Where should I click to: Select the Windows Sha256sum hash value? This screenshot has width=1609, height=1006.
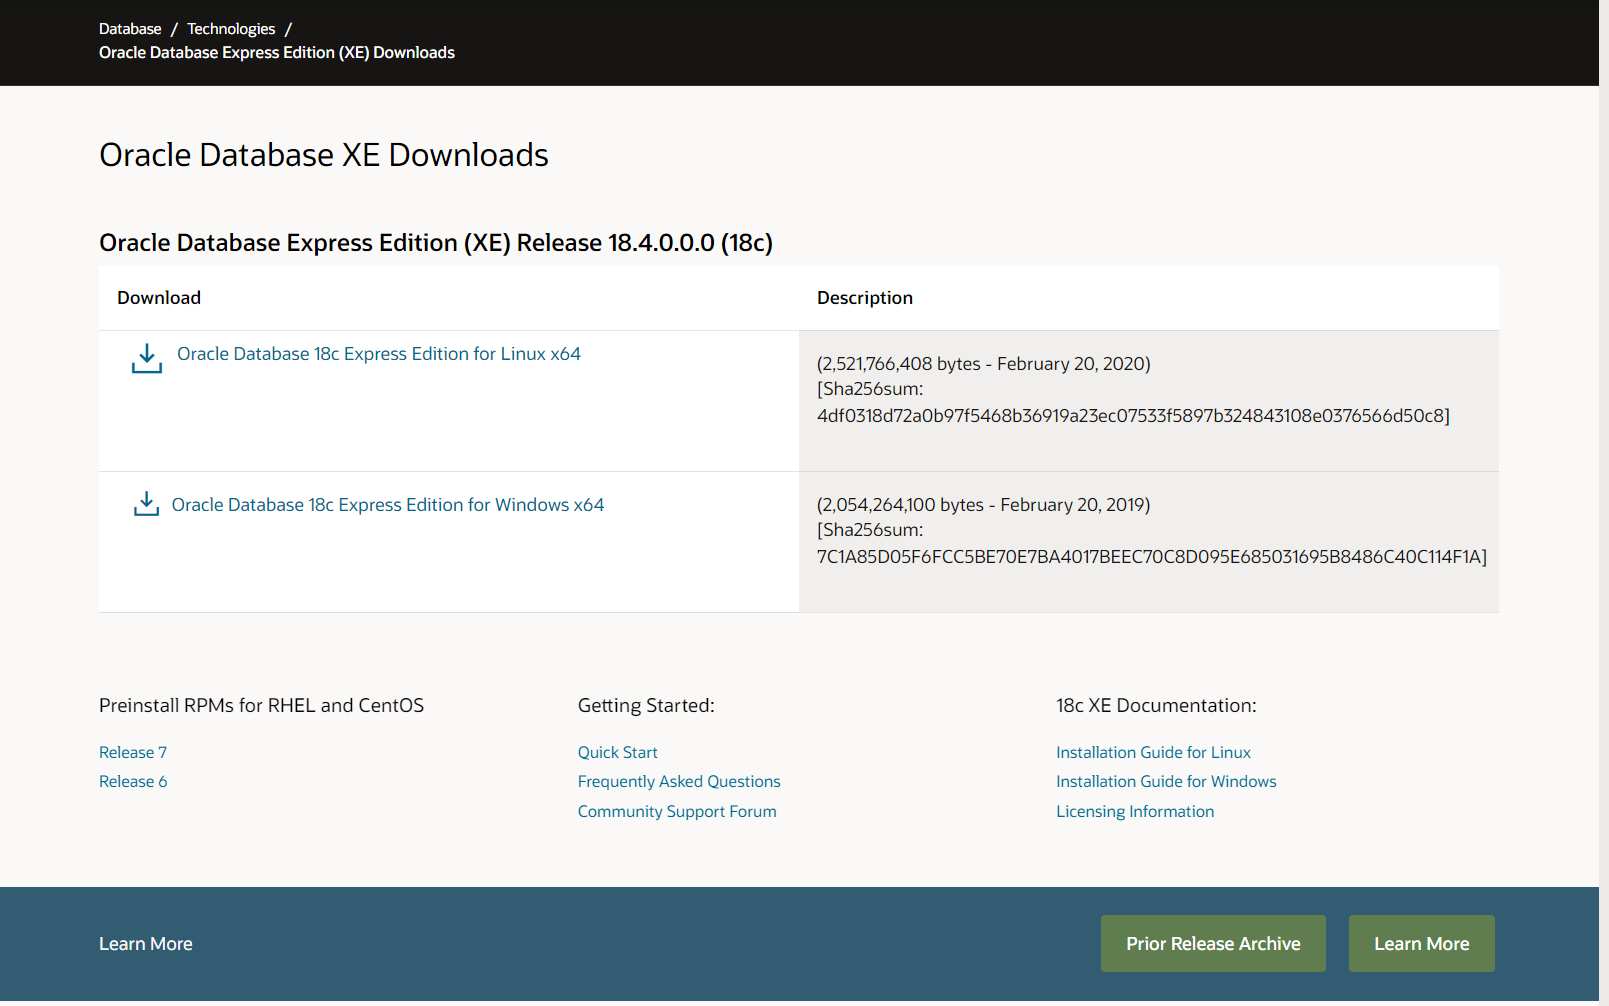[x=1149, y=557]
